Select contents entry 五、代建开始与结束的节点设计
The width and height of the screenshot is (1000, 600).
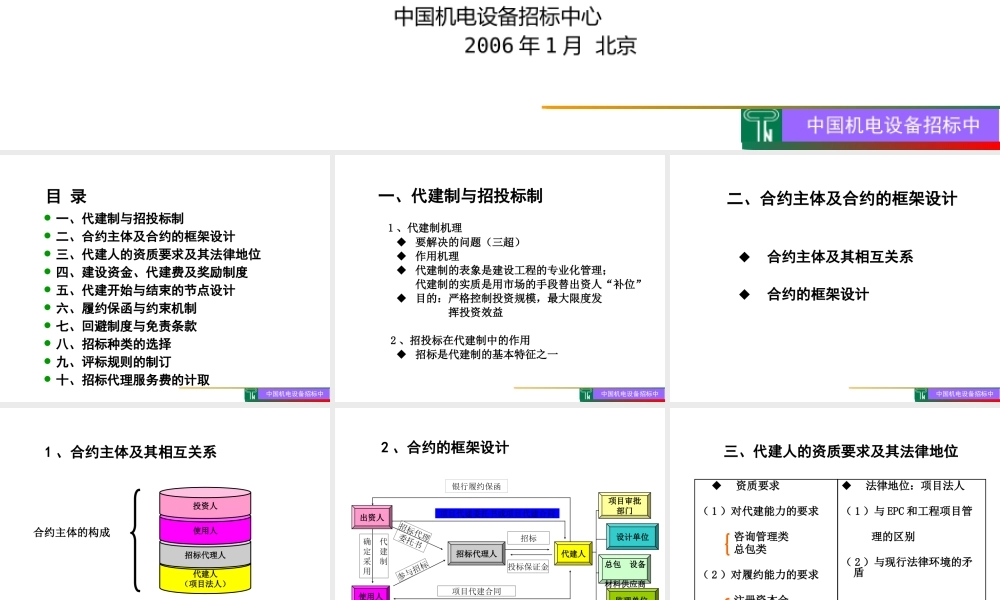145,290
